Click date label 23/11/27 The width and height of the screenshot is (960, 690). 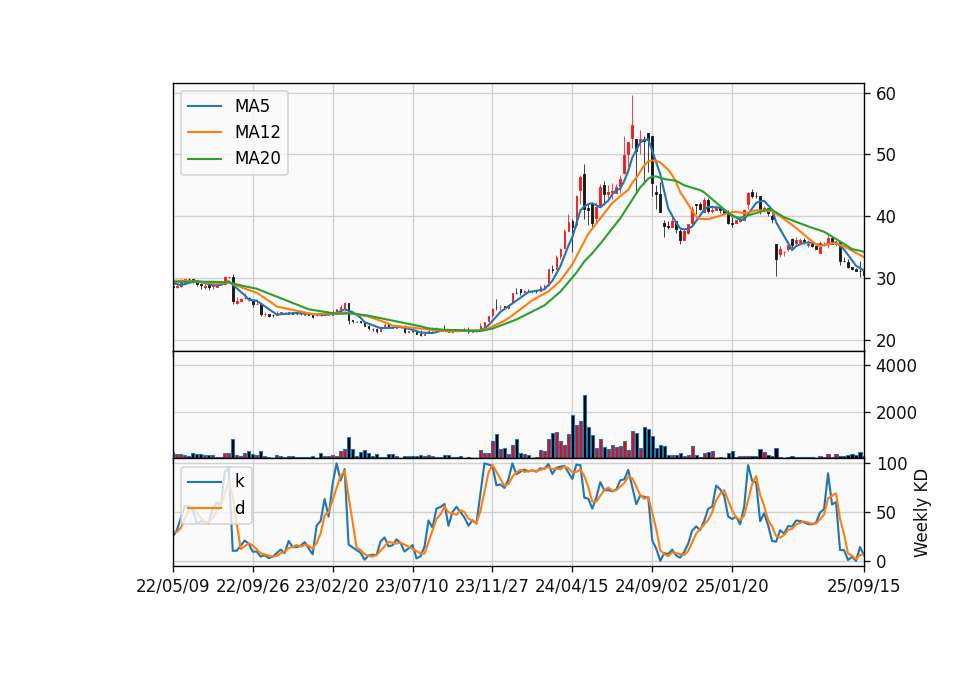point(492,586)
